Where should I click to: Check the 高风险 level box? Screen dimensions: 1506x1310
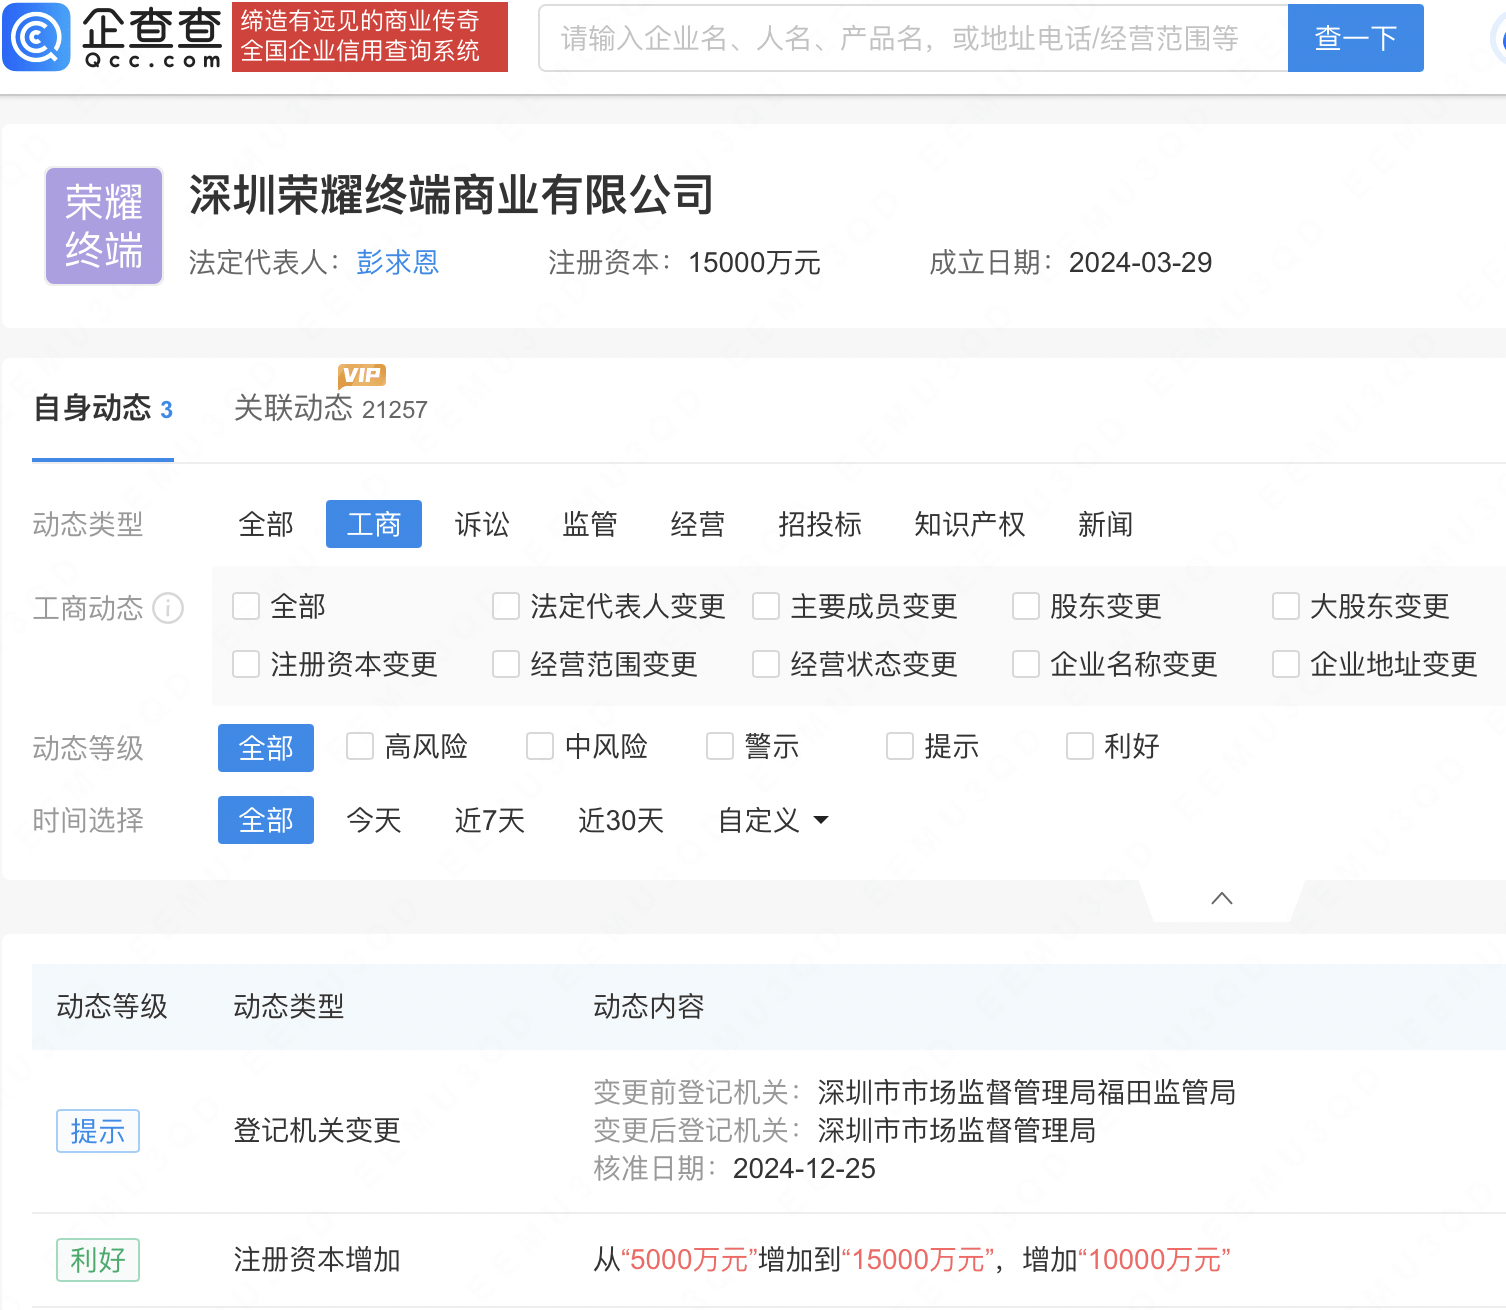coord(360,746)
